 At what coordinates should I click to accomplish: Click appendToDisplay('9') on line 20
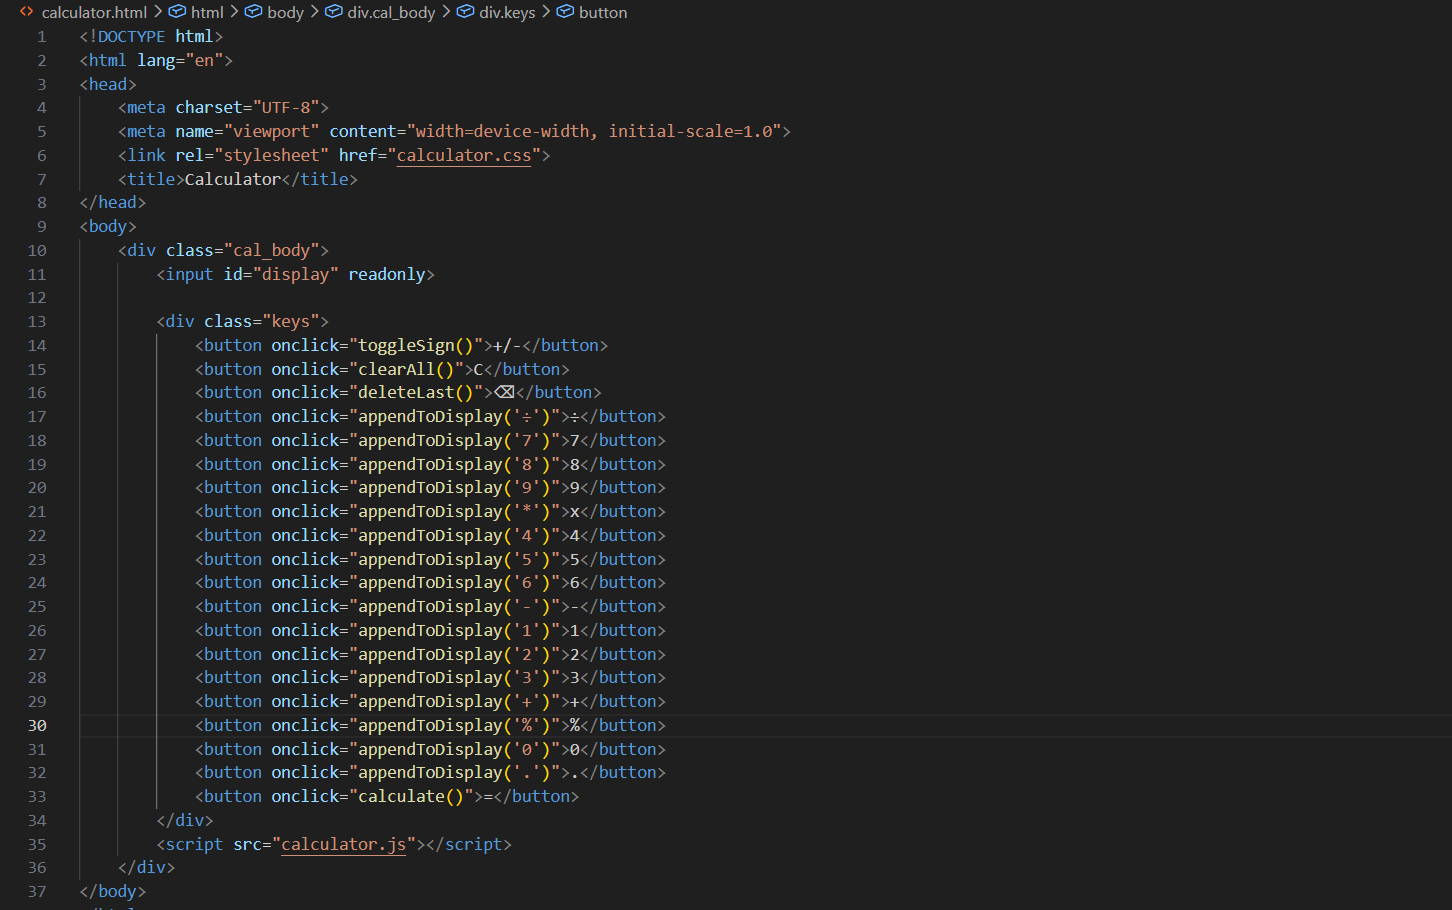tap(454, 487)
